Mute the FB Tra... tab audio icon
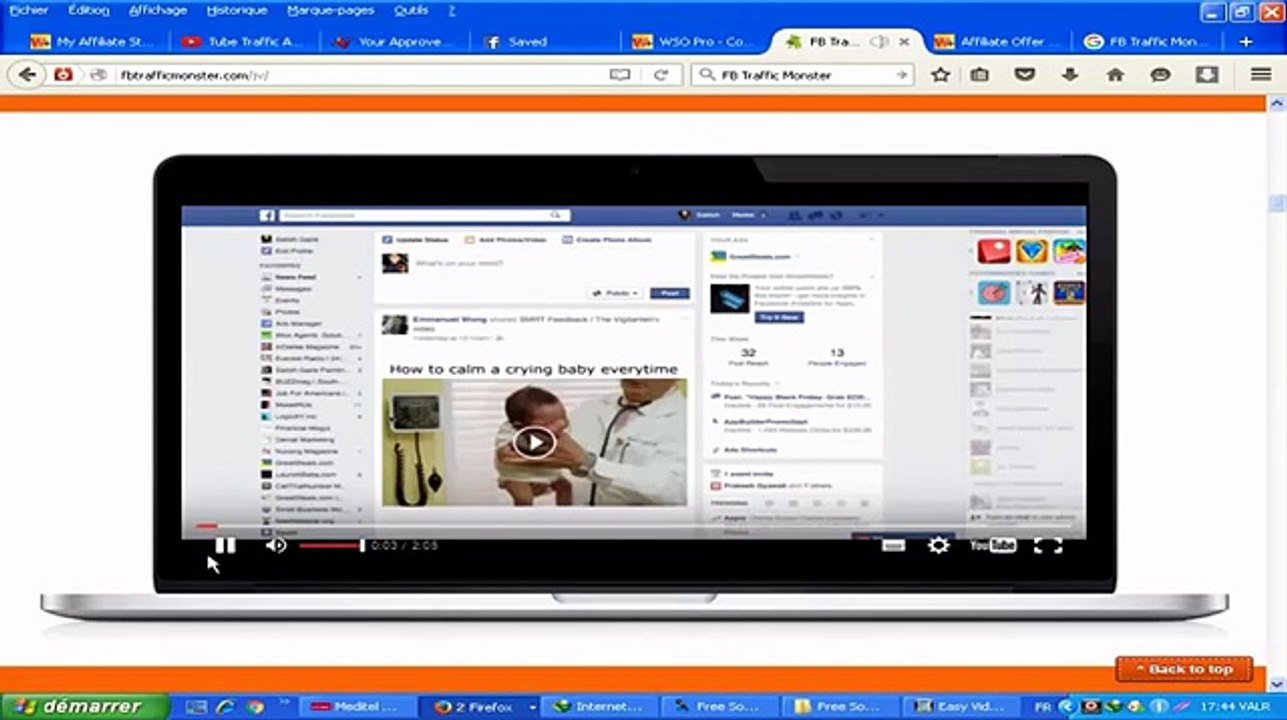 pyautogui.click(x=878, y=42)
